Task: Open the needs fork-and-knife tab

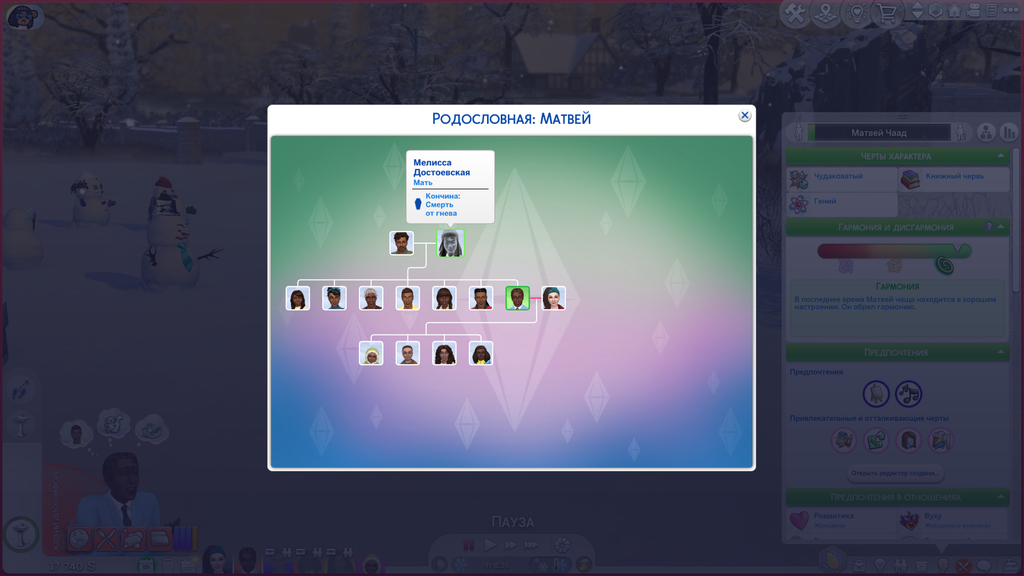Action: [963, 565]
